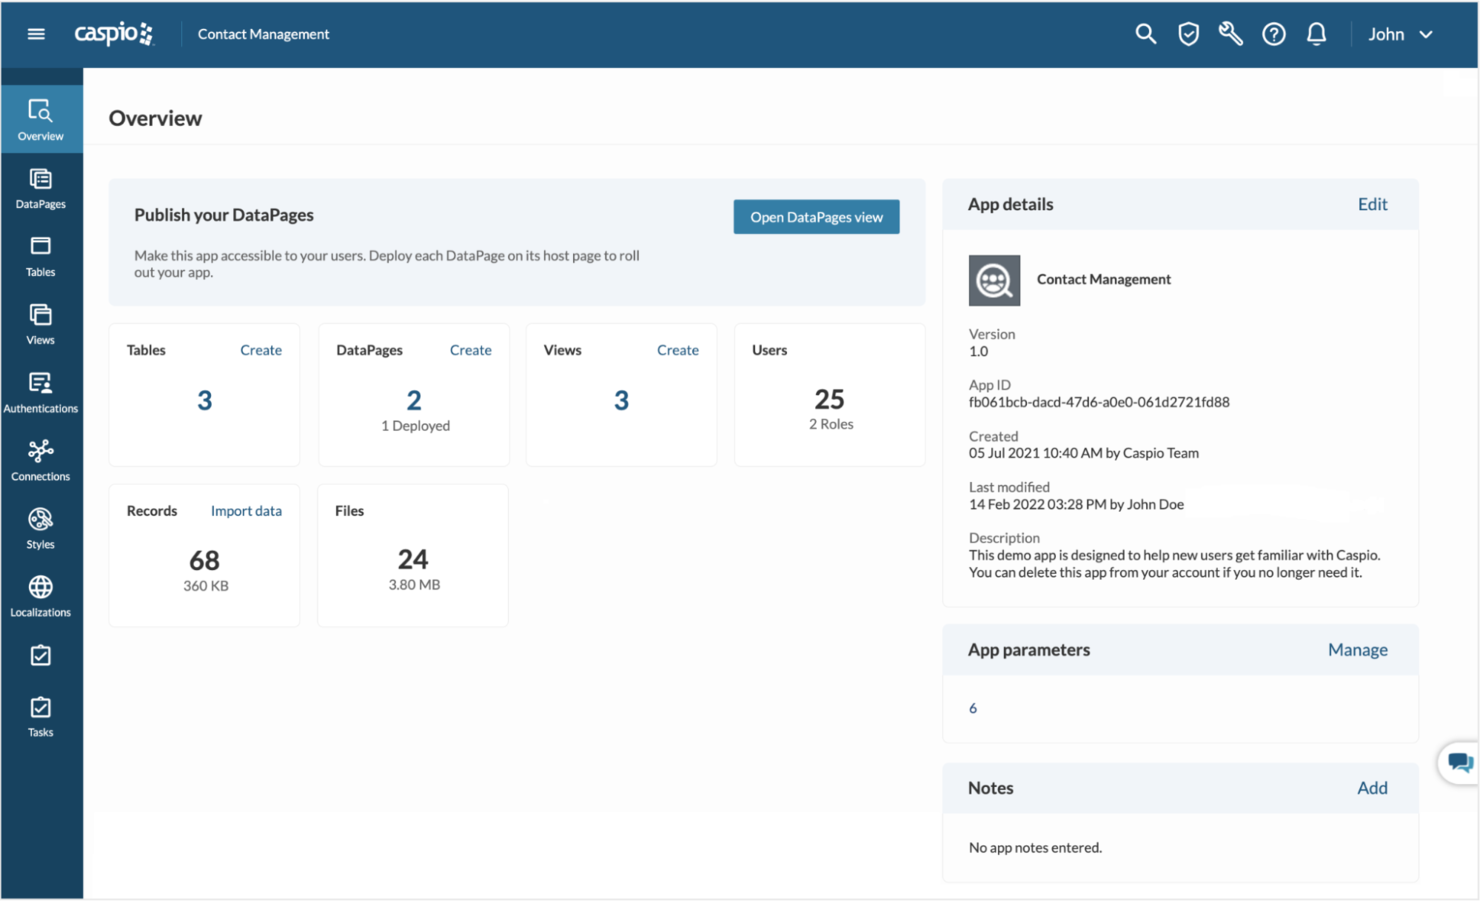The height and width of the screenshot is (901, 1480).
Task: Open the hamburger navigation menu
Action: pos(36,33)
